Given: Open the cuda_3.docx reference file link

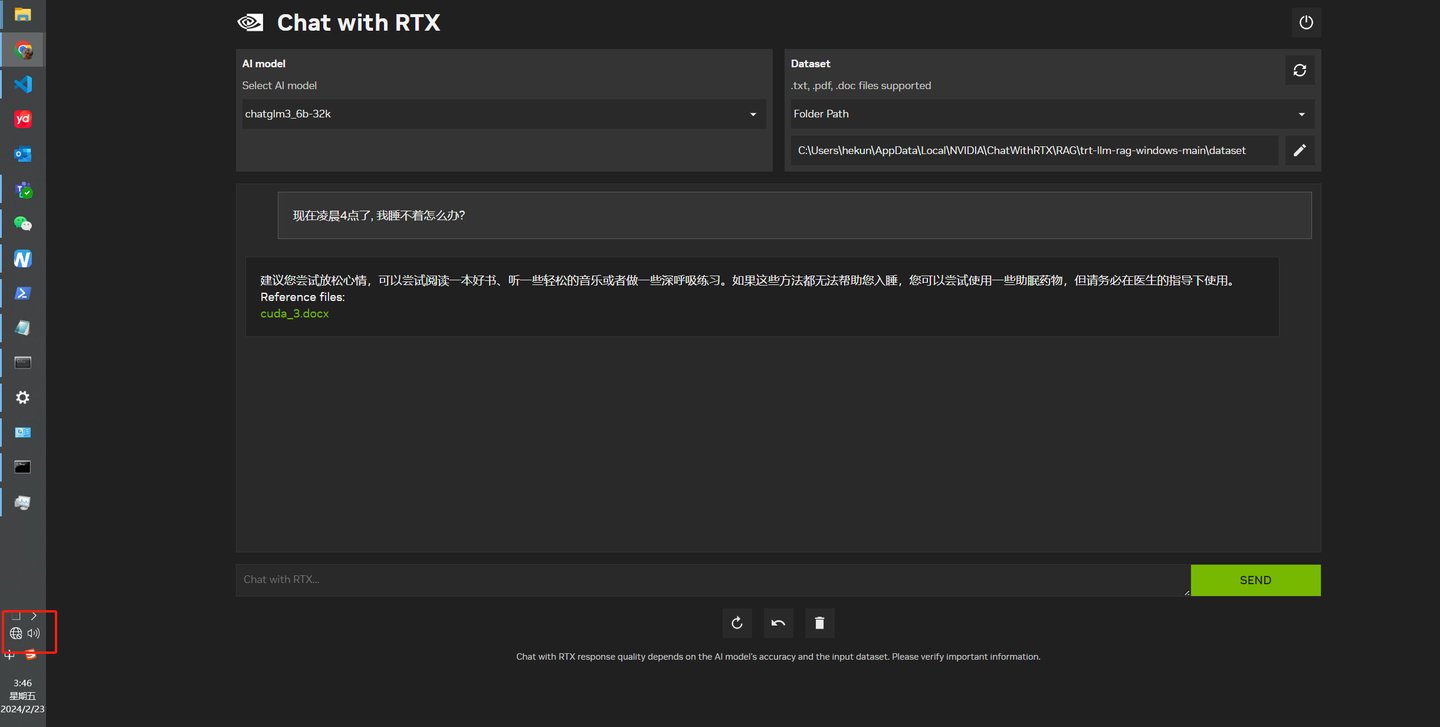Looking at the screenshot, I should point(294,313).
